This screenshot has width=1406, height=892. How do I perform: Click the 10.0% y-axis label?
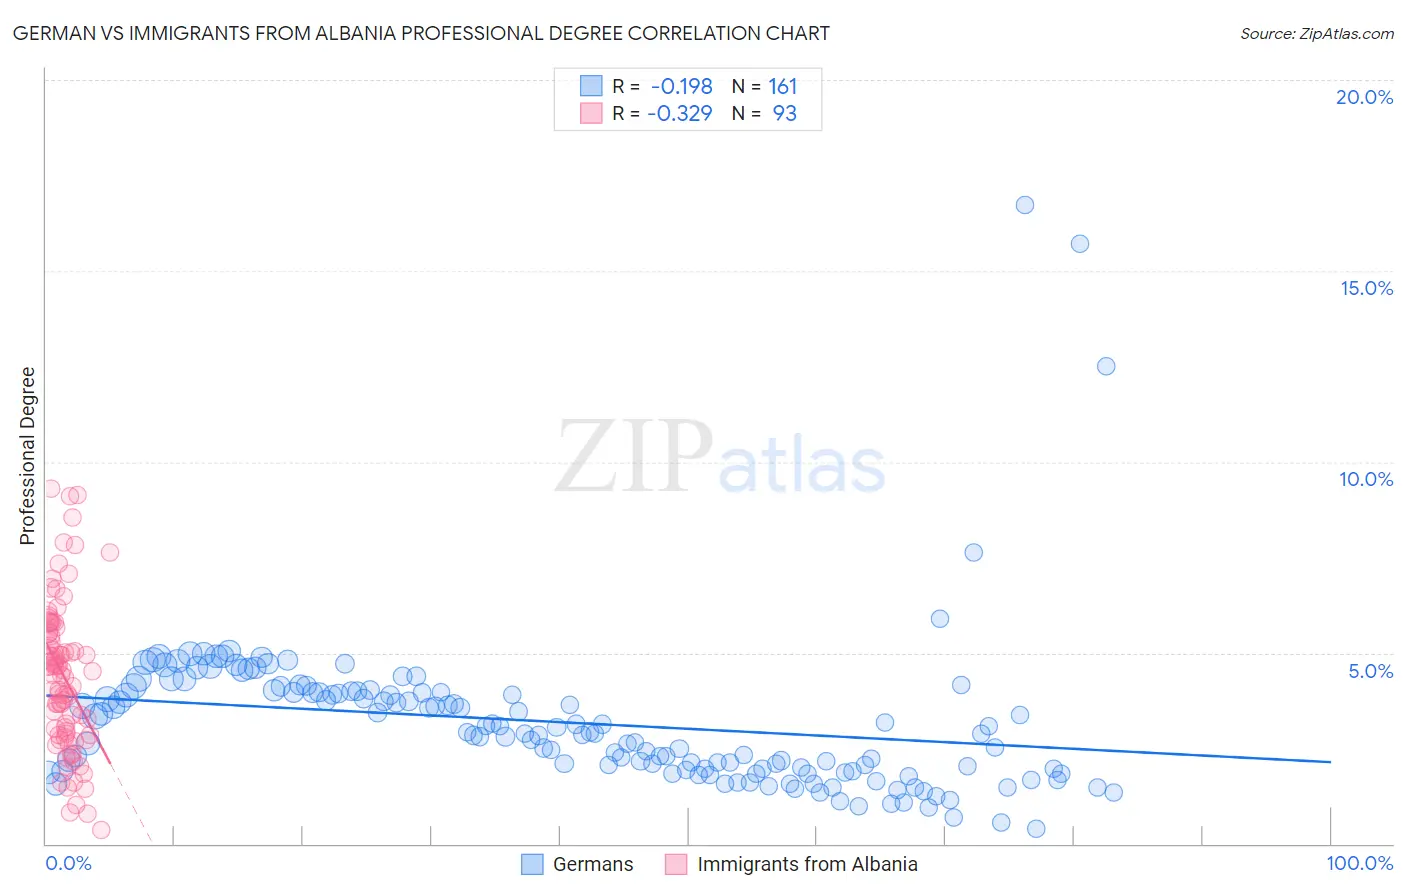click(x=1366, y=479)
